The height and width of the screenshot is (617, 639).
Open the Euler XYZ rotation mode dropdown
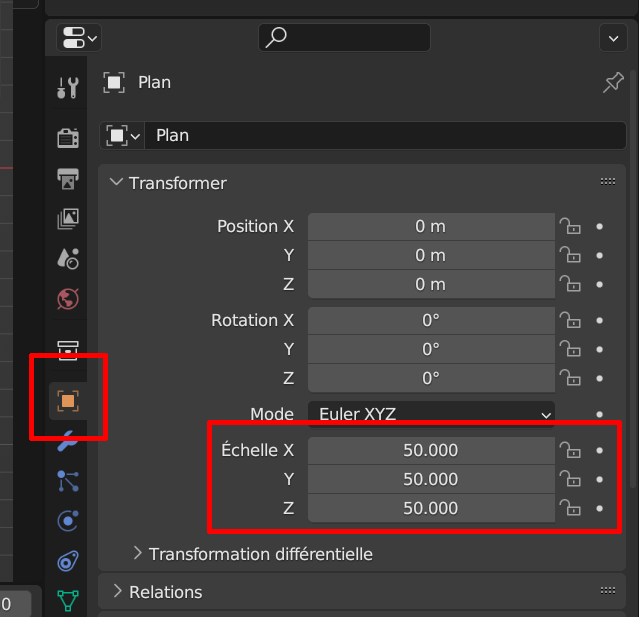click(431, 414)
